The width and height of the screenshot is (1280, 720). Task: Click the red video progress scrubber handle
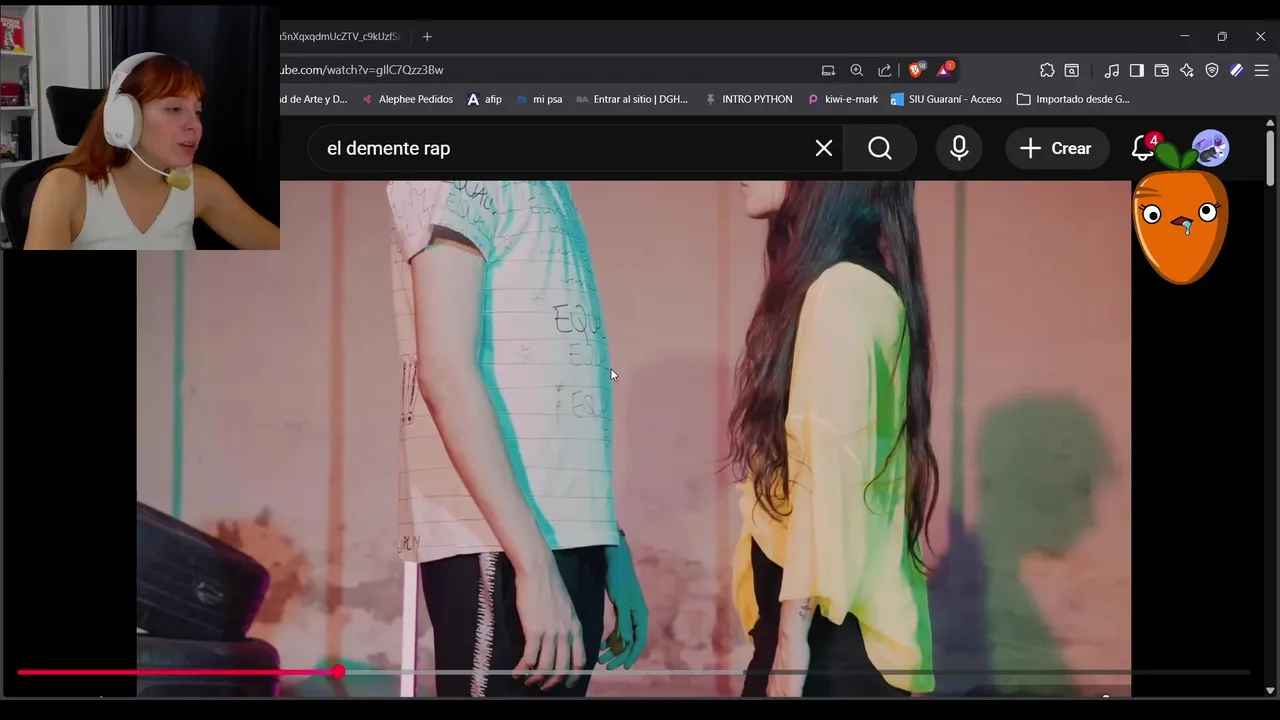click(x=339, y=672)
